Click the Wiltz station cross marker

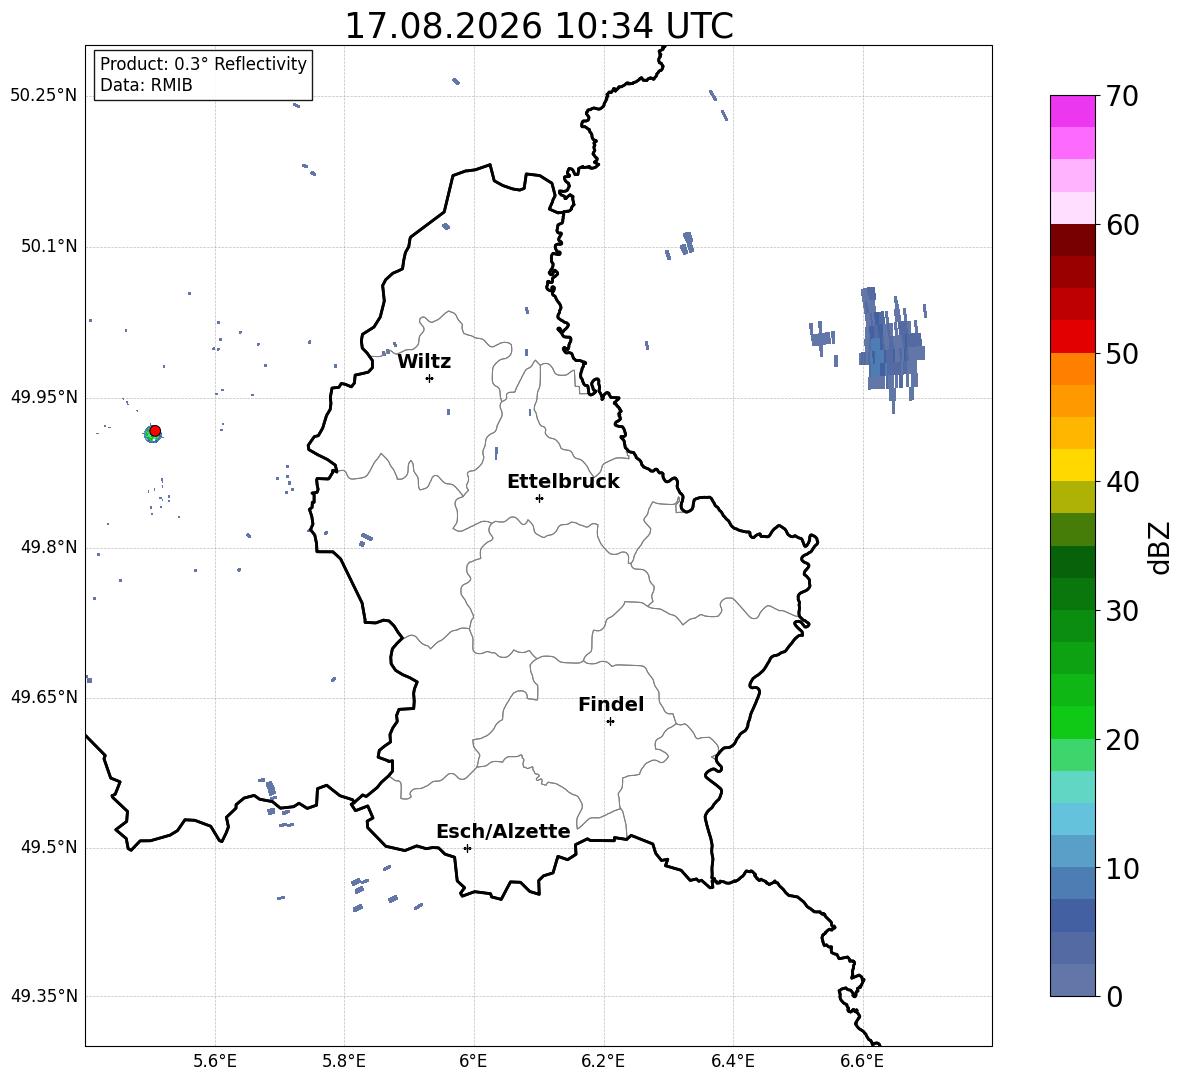pyautogui.click(x=430, y=378)
